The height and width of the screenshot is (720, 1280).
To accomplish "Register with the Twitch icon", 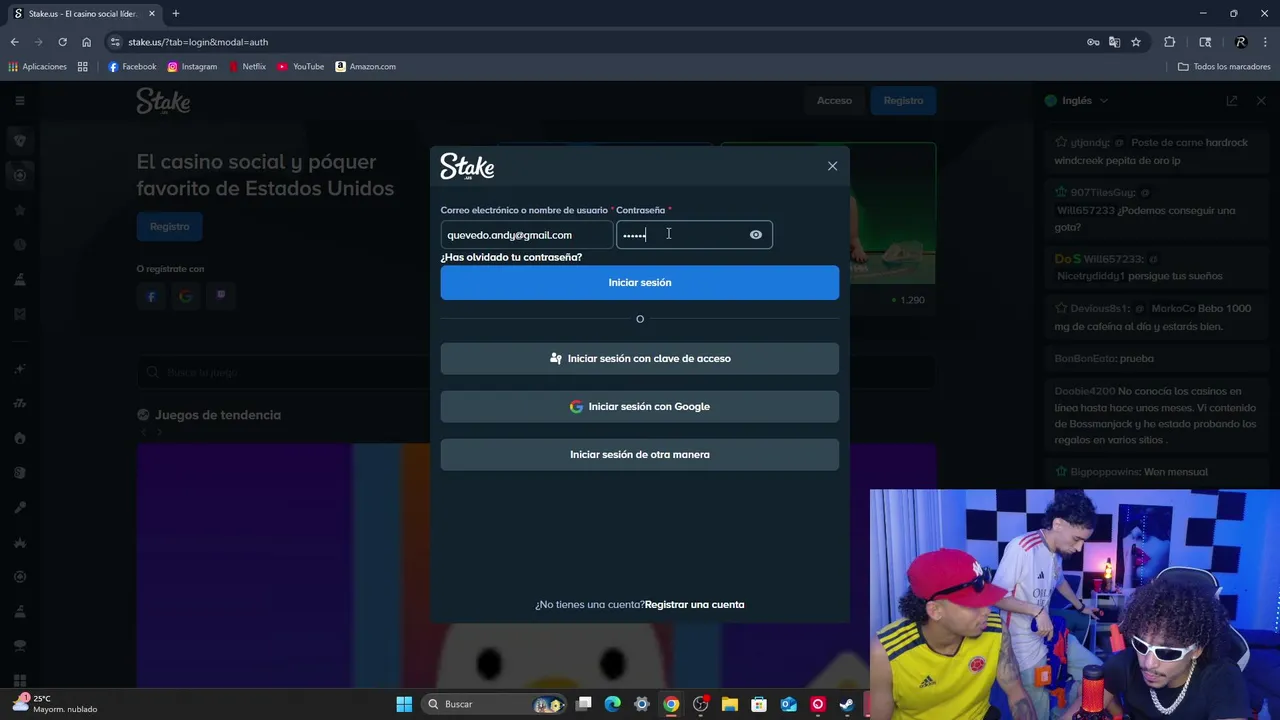I will coord(220,296).
